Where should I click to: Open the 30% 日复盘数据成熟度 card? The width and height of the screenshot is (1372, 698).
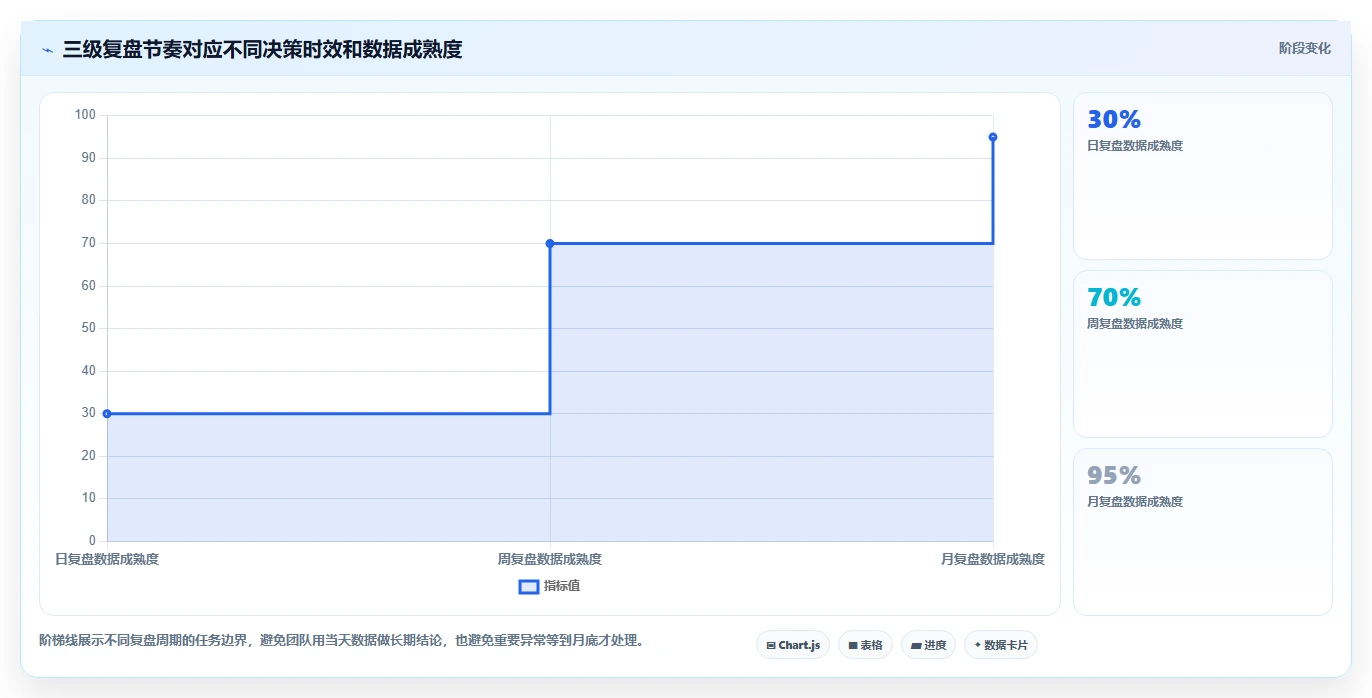(x=1203, y=176)
